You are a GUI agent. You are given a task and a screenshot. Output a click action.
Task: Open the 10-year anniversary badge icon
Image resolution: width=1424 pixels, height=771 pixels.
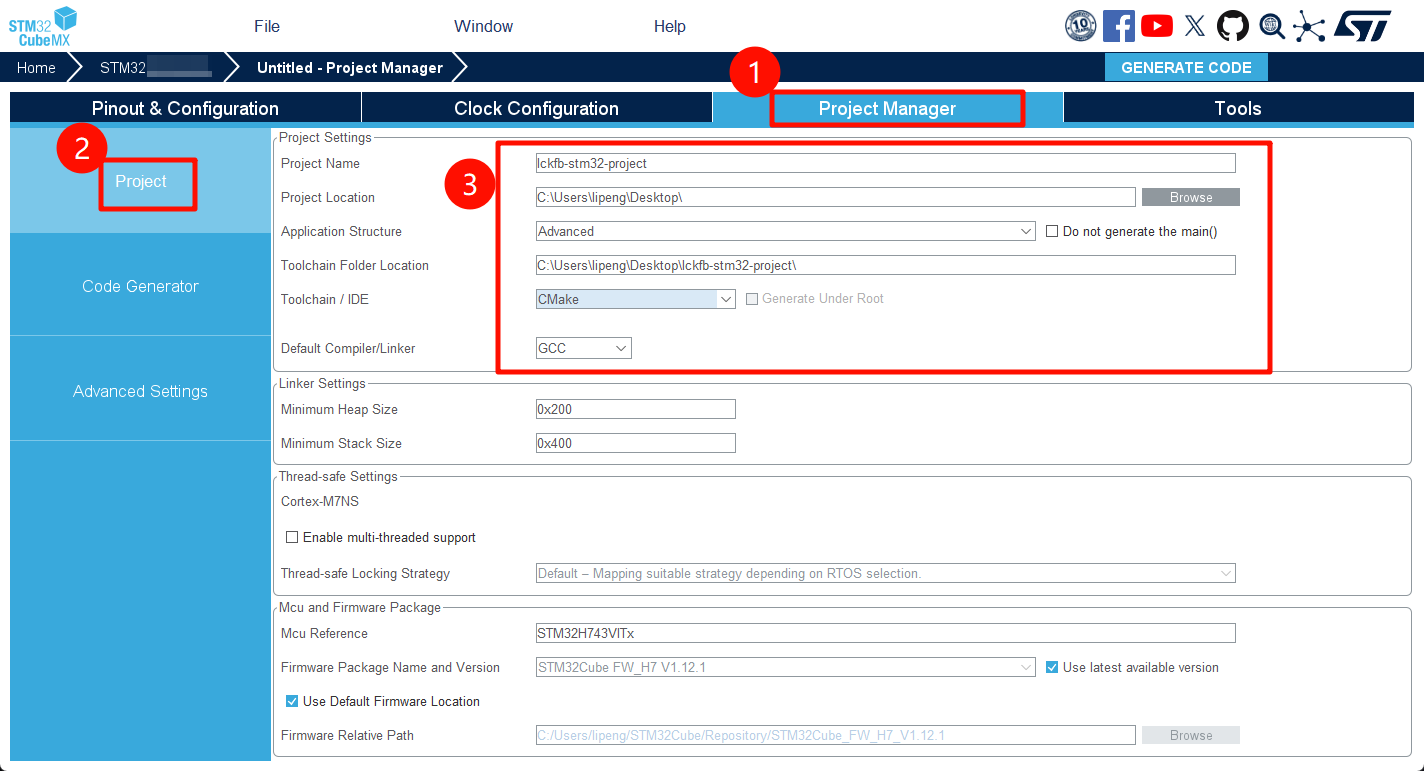tap(1081, 26)
